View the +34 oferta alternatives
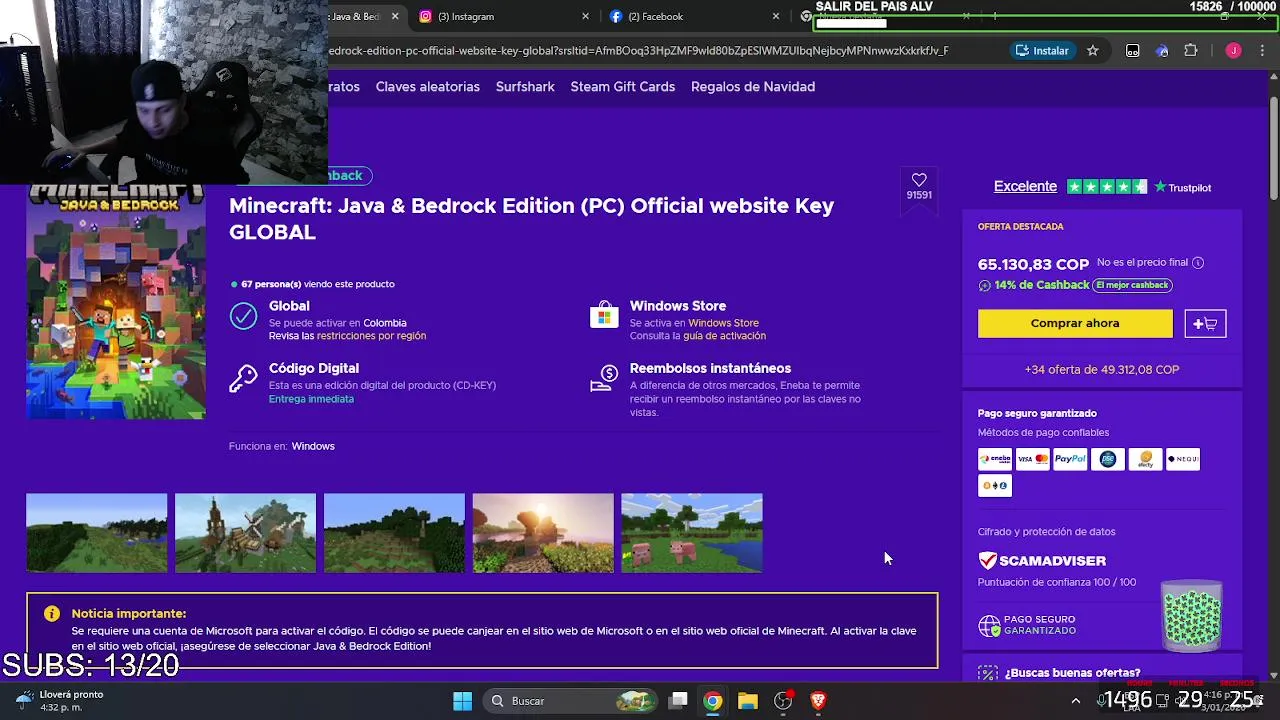This screenshot has height=720, width=1280. pos(1102,369)
